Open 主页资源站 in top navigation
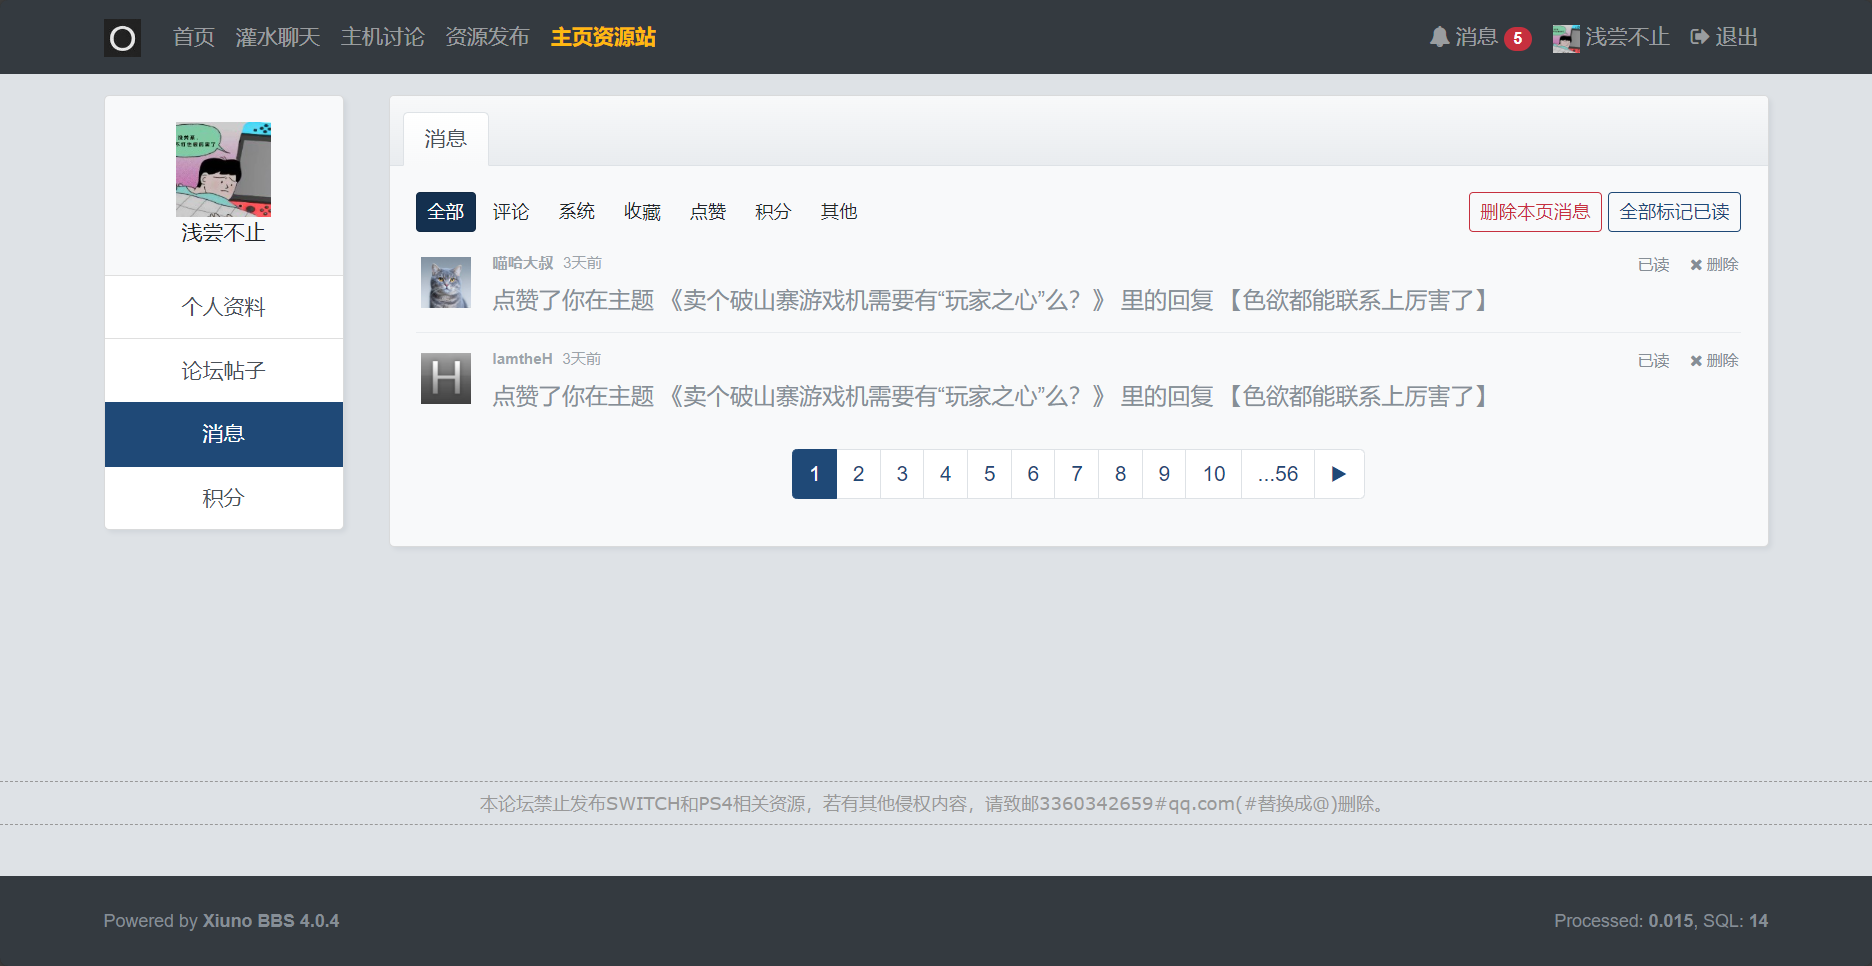 603,37
